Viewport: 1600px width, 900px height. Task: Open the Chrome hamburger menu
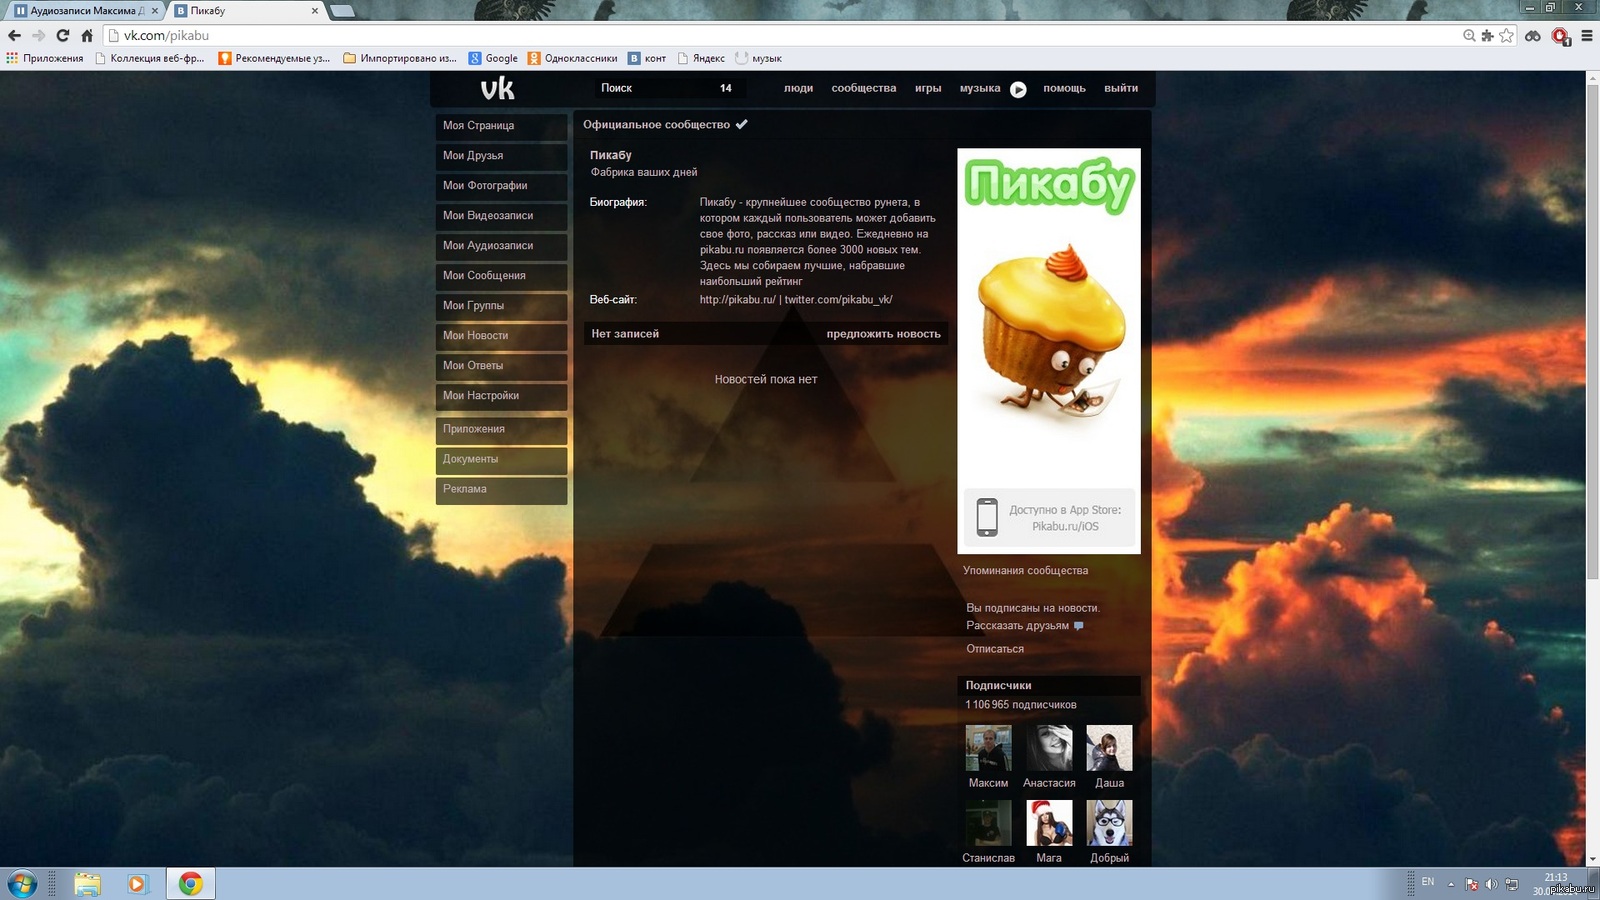[1586, 35]
